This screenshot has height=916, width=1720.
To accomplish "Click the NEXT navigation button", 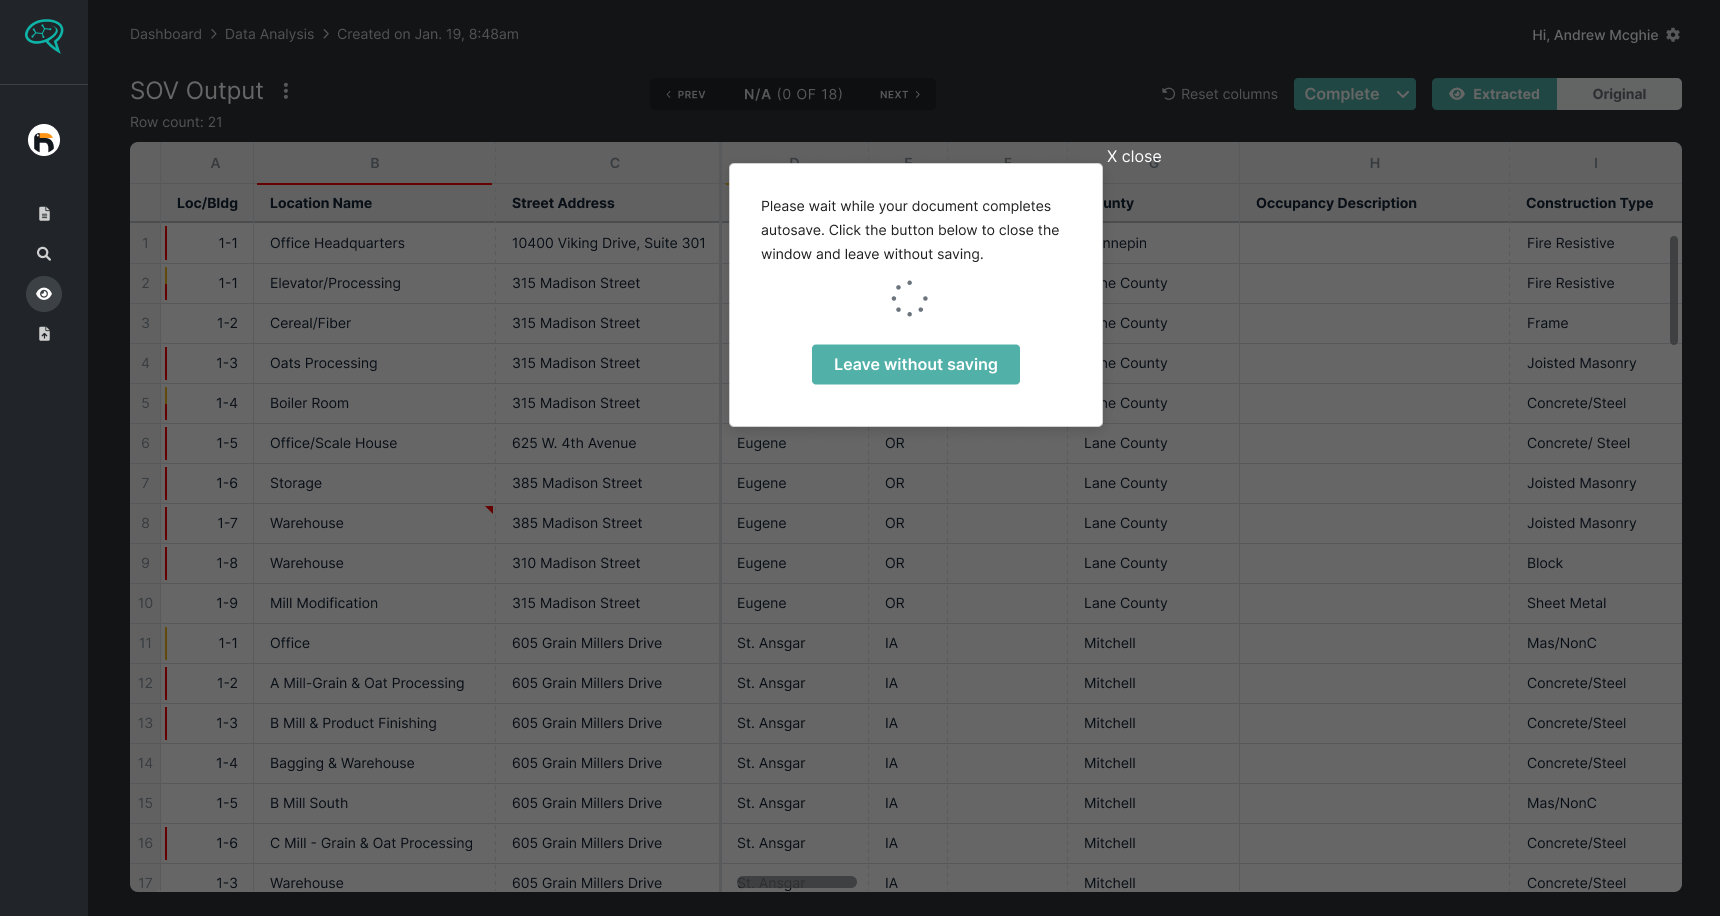I will [900, 94].
